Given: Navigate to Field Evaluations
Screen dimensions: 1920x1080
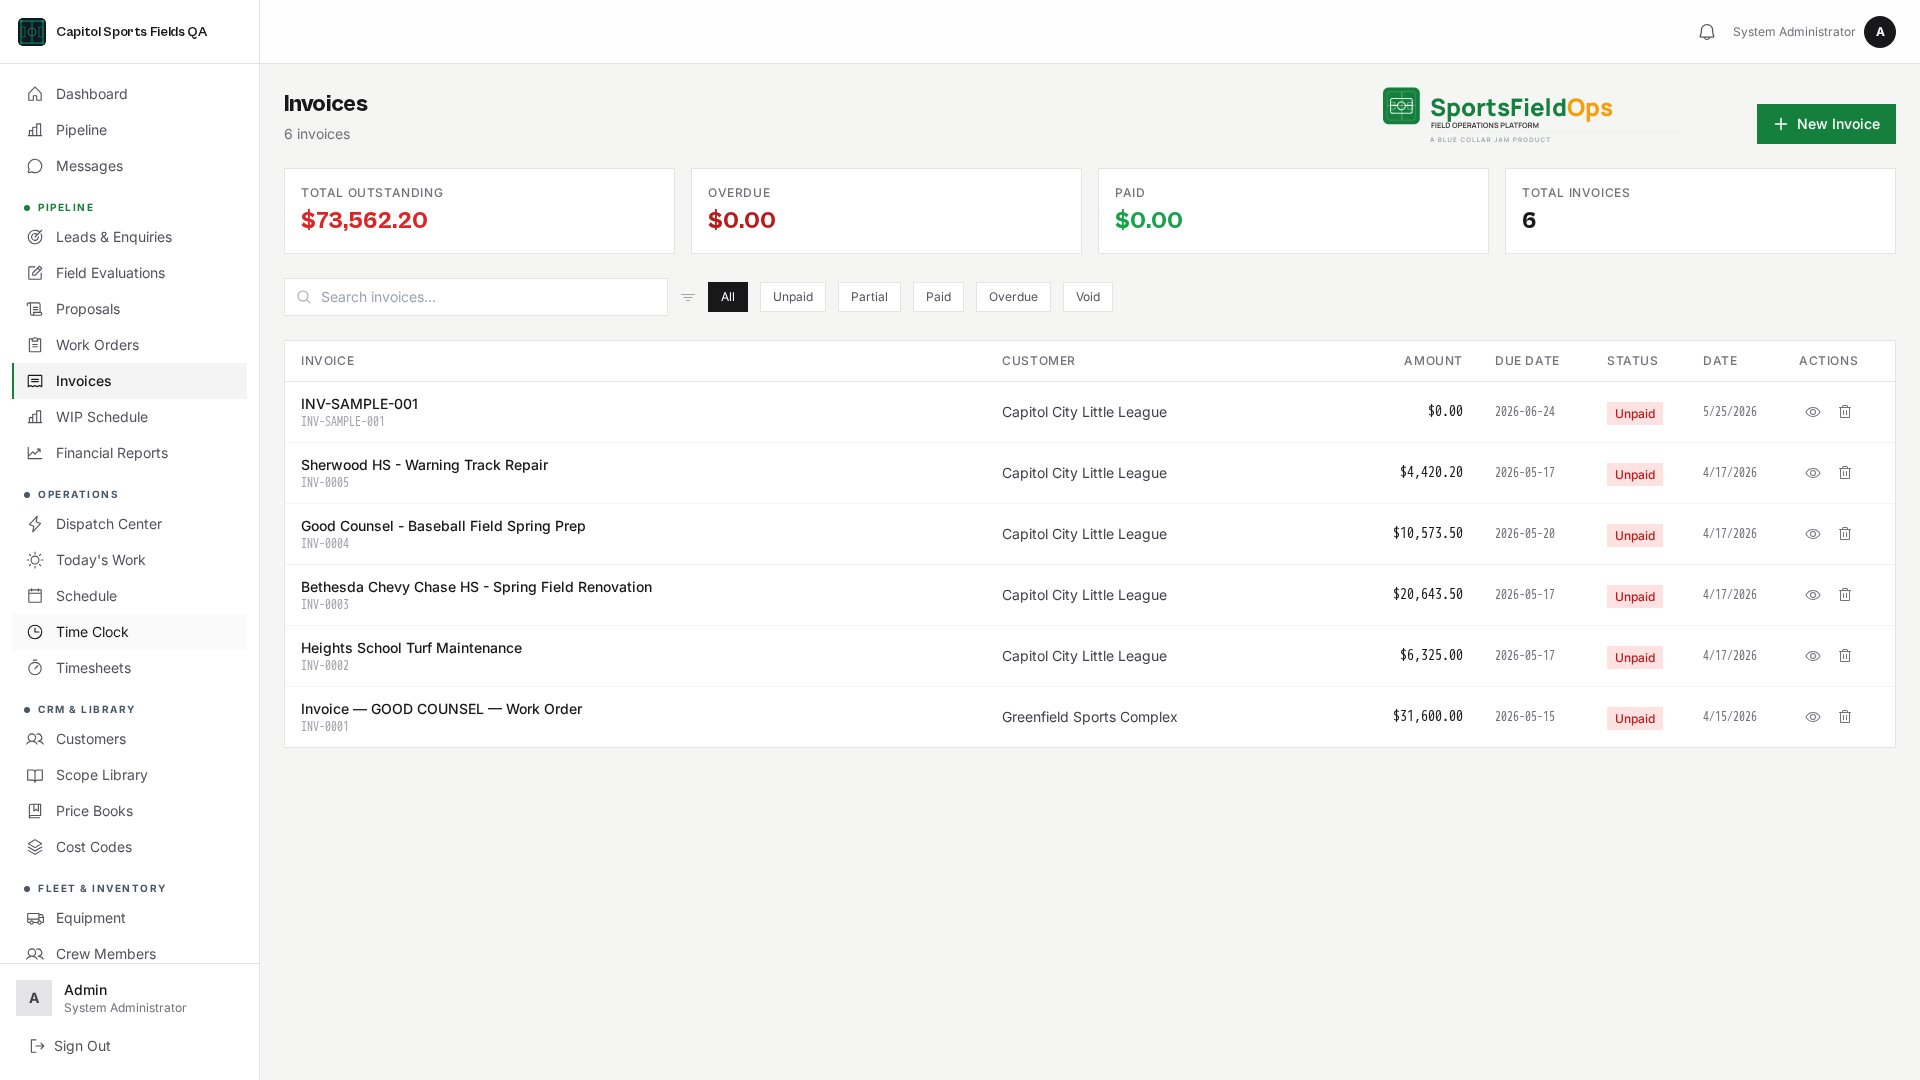Looking at the screenshot, I should pyautogui.click(x=129, y=273).
